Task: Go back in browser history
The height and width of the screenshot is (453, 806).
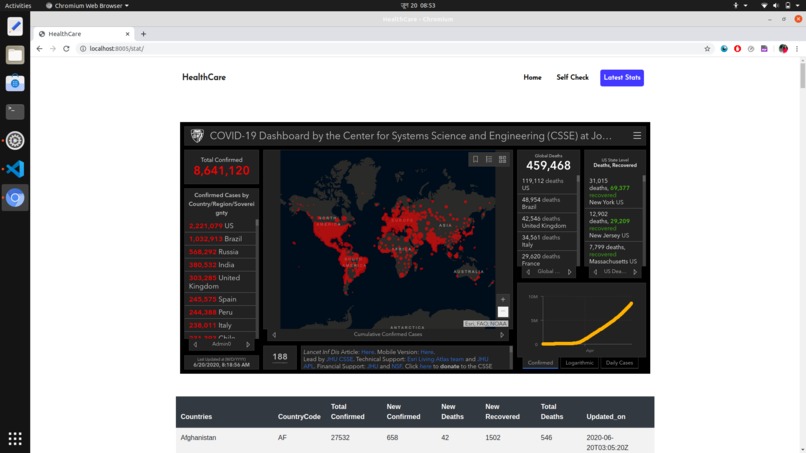Action: (40, 48)
